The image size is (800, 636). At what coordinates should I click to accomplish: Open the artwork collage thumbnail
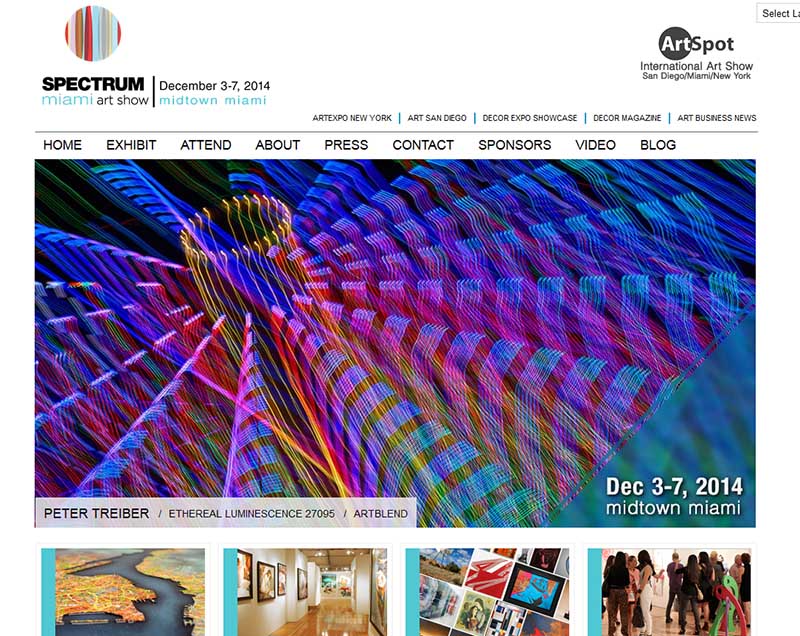click(x=487, y=592)
